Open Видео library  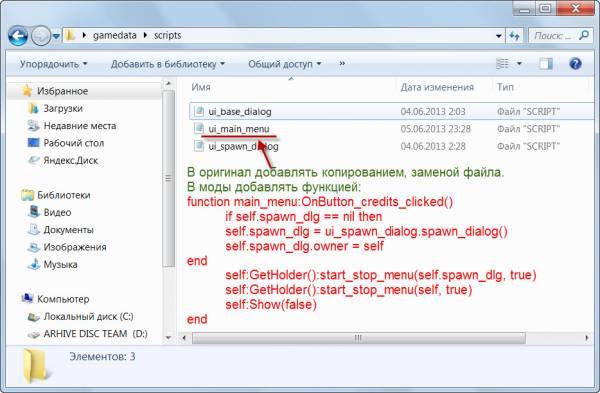57,212
